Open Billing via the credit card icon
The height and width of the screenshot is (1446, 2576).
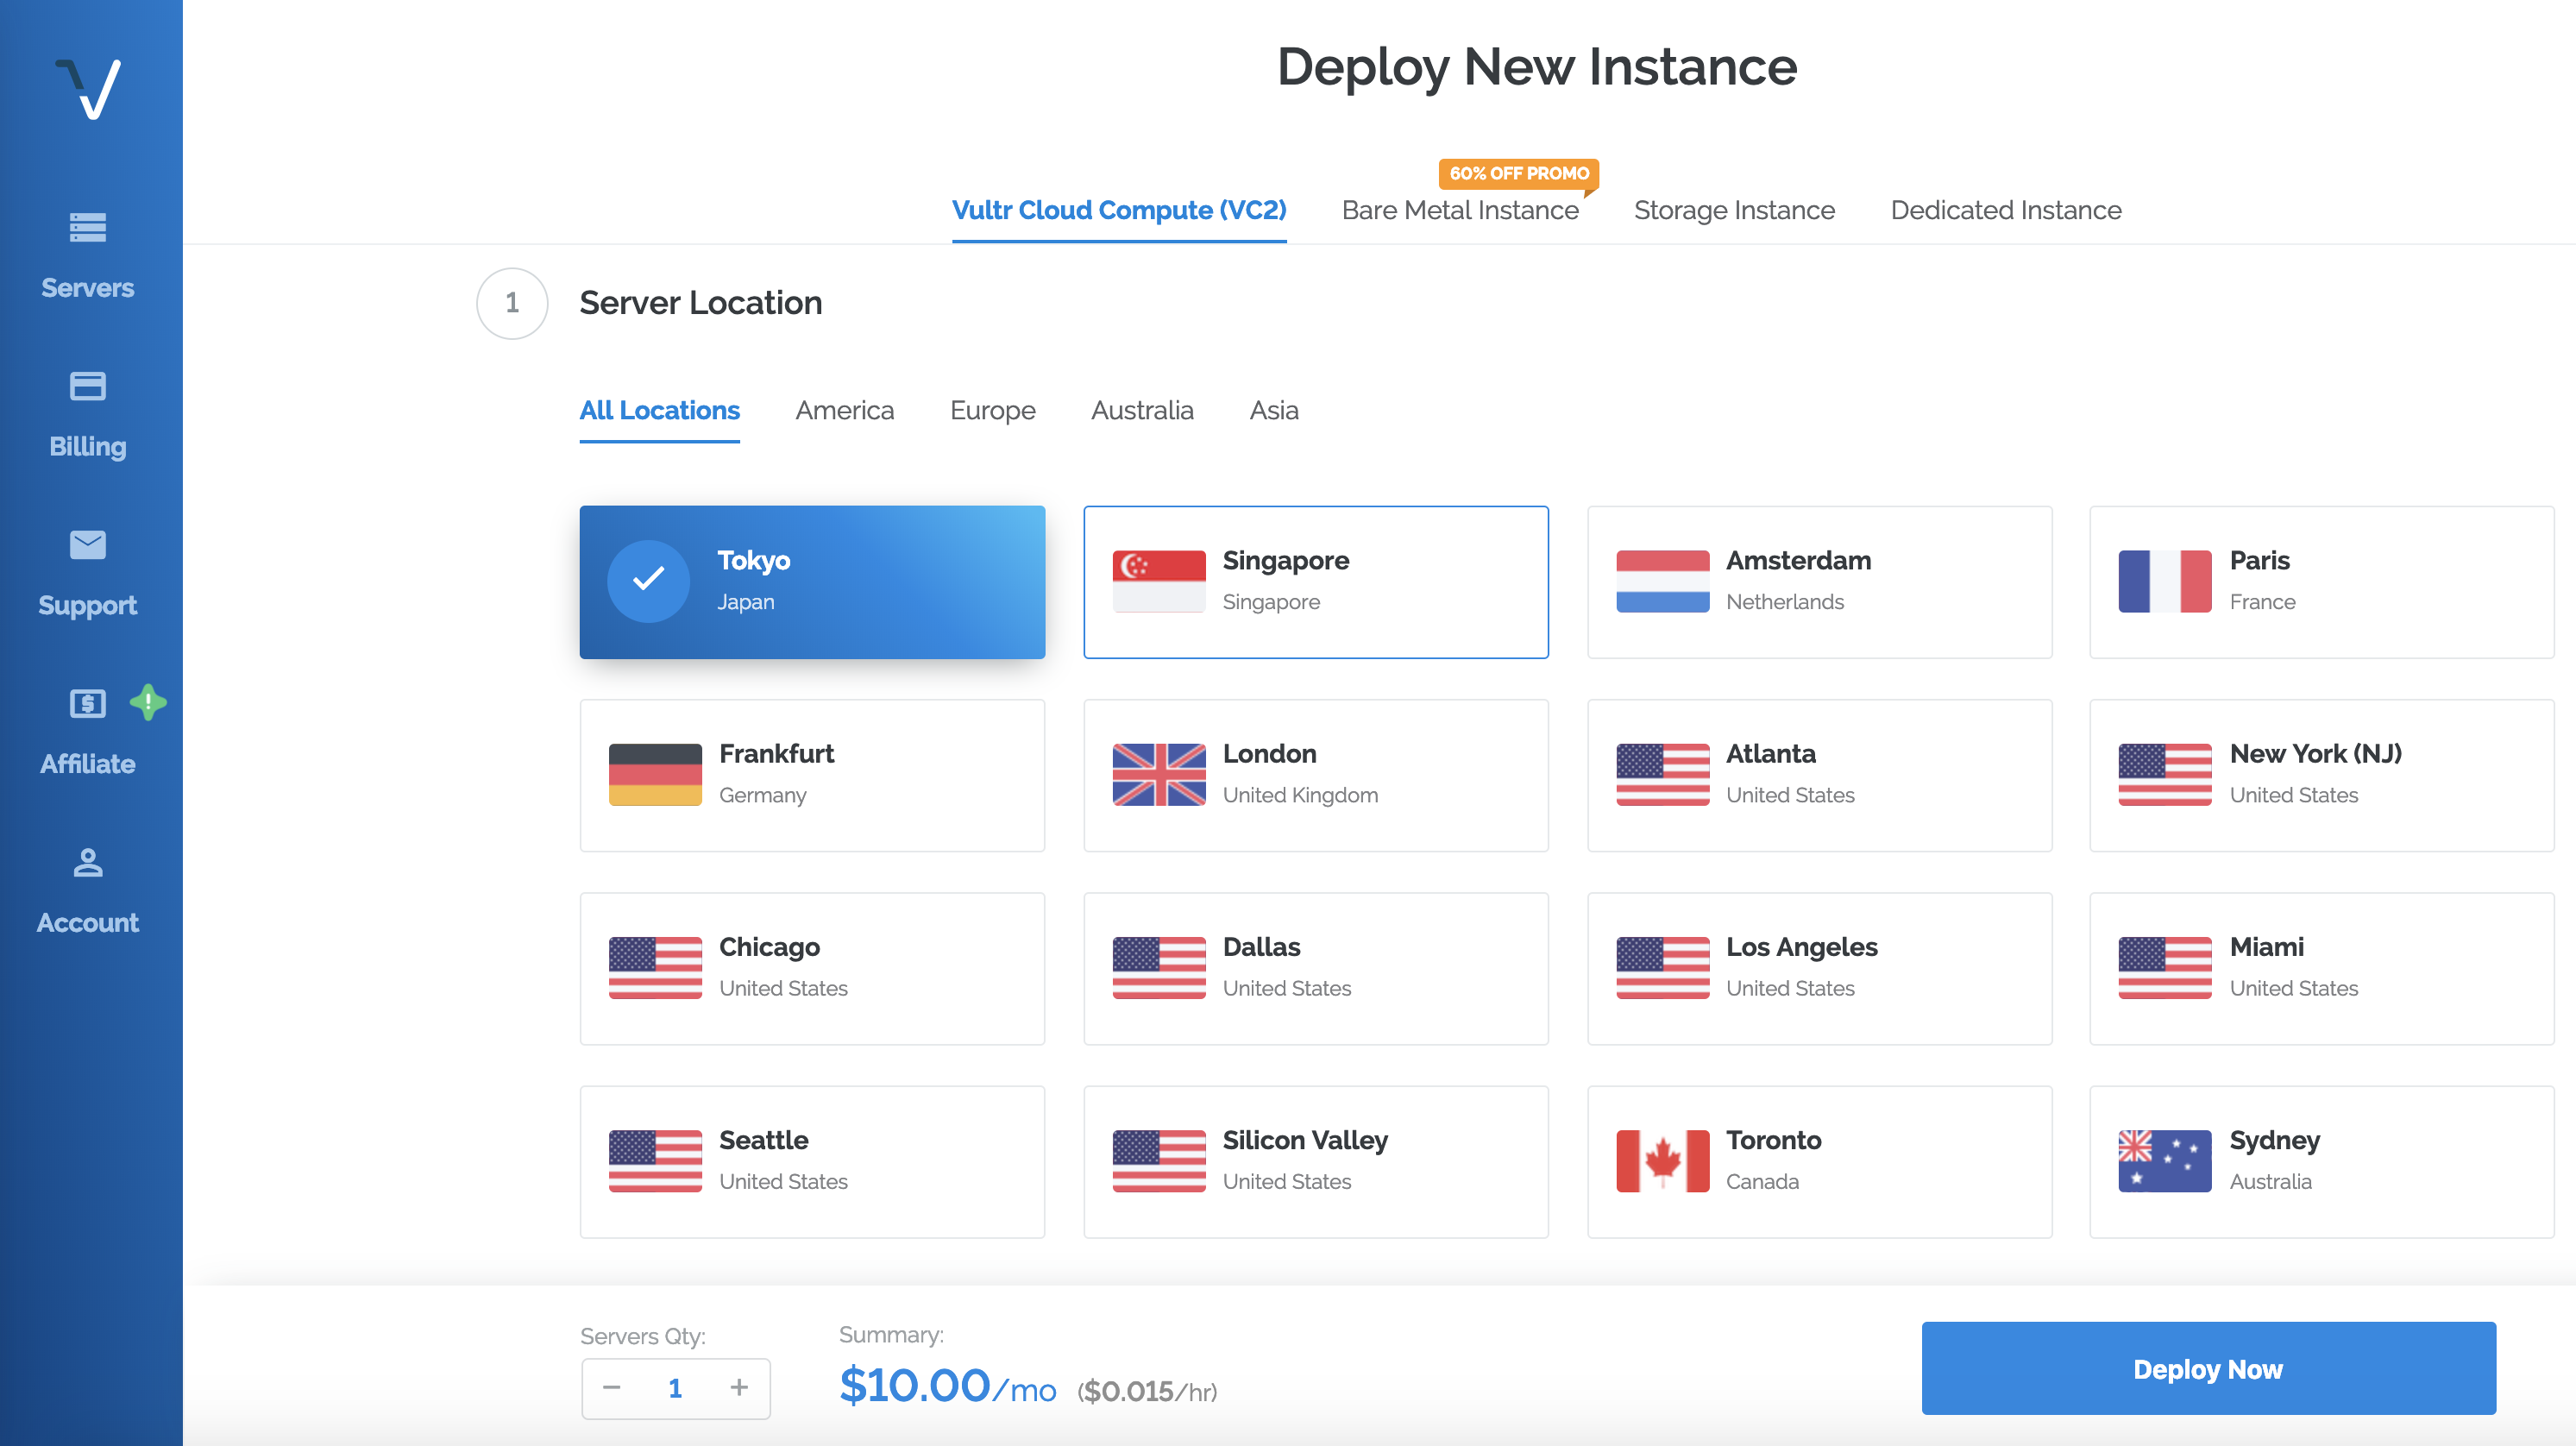coord(88,386)
